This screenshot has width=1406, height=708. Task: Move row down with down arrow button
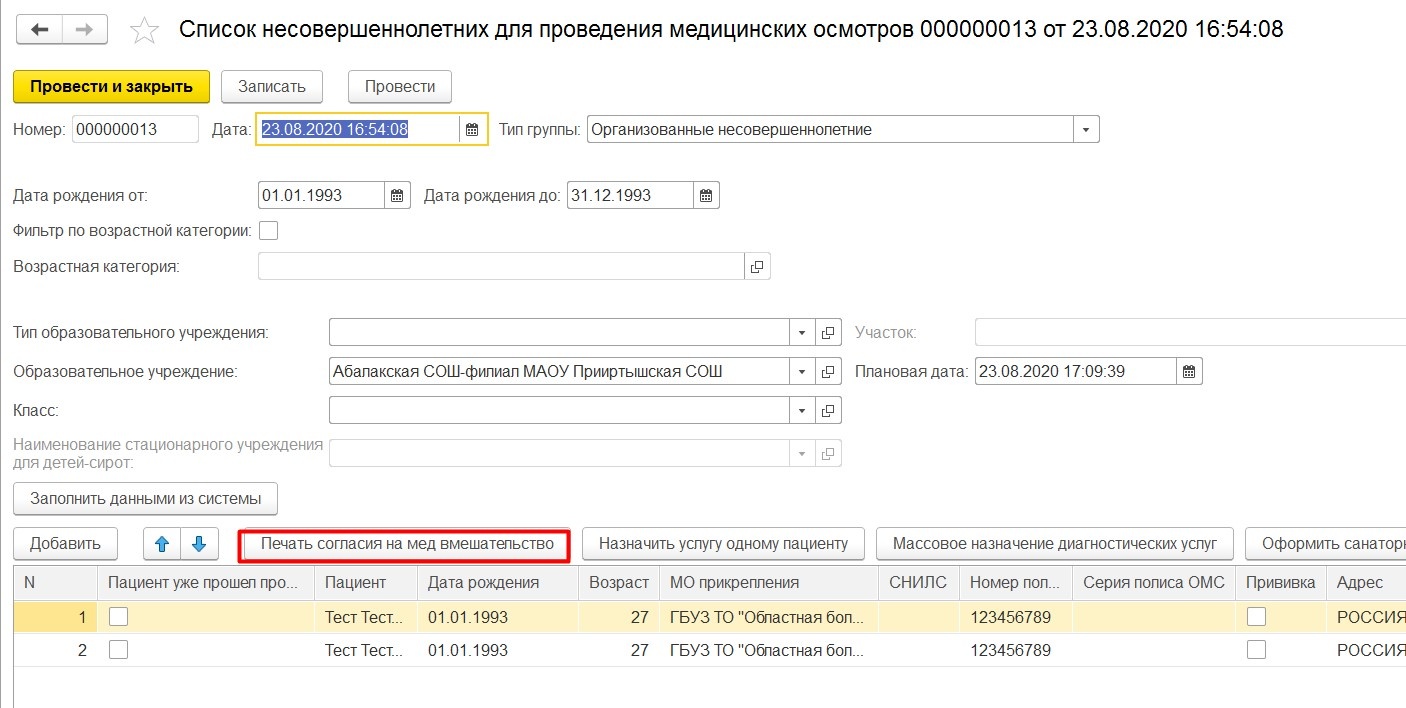click(x=199, y=544)
